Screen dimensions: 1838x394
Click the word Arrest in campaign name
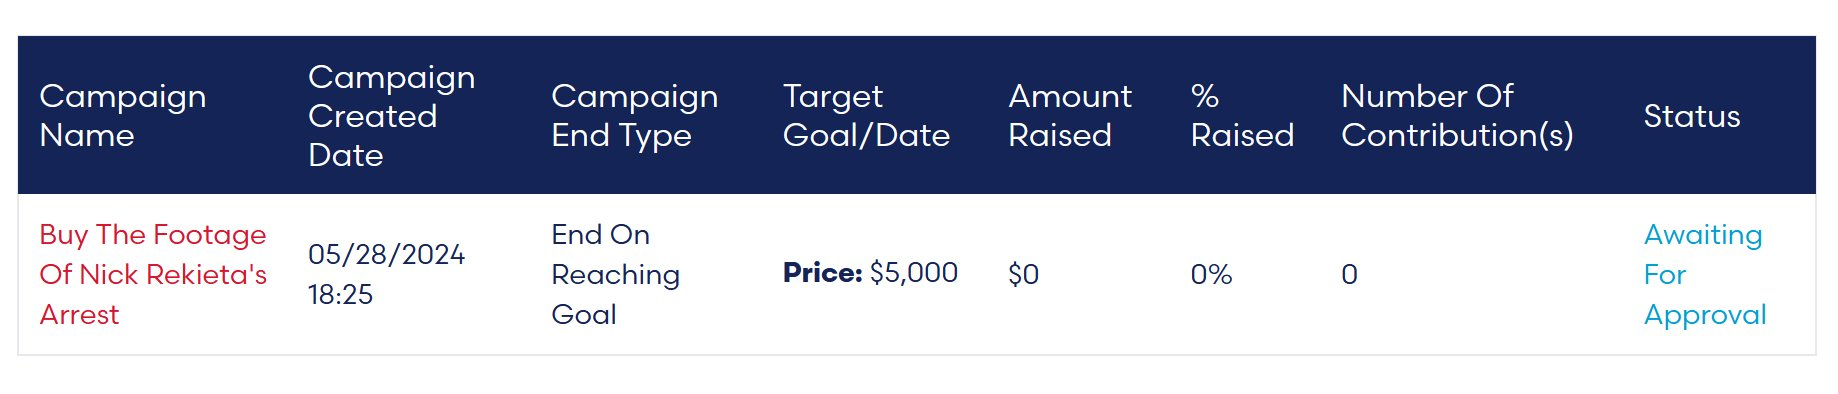tap(79, 314)
